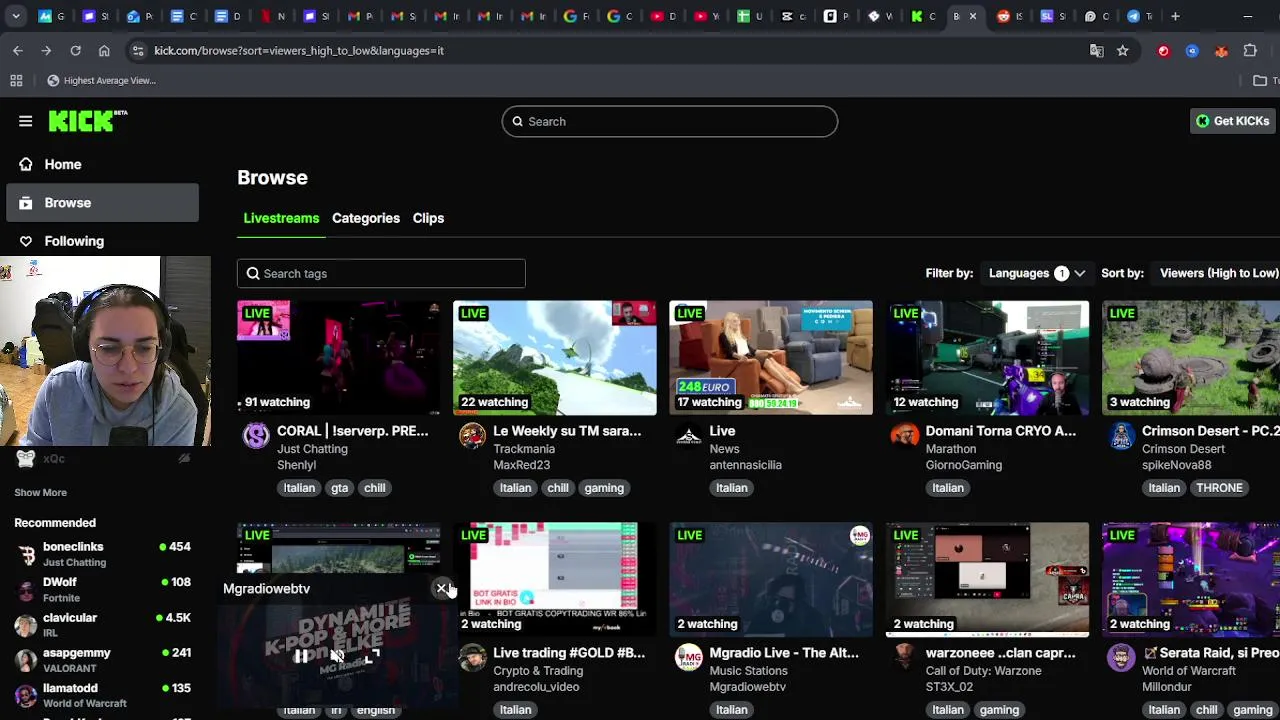Screen dimensions: 1280x720
Task: Bookmark the page with the star icon
Action: (1123, 50)
